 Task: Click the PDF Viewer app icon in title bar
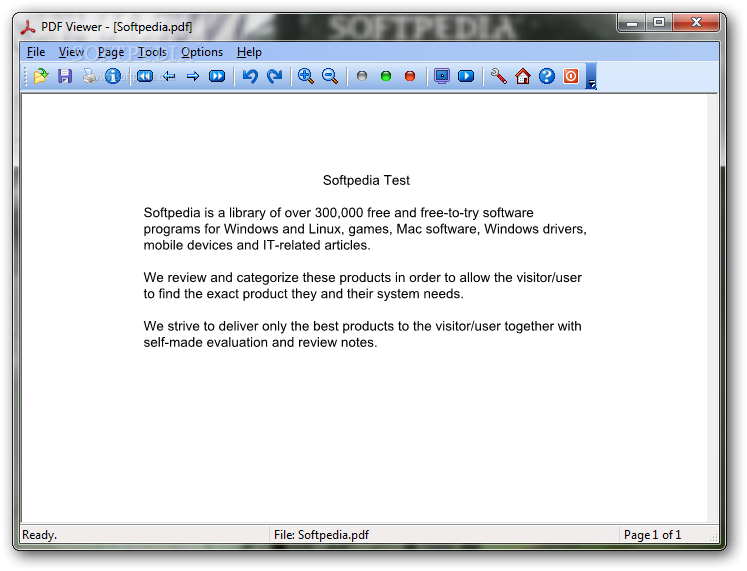click(28, 27)
